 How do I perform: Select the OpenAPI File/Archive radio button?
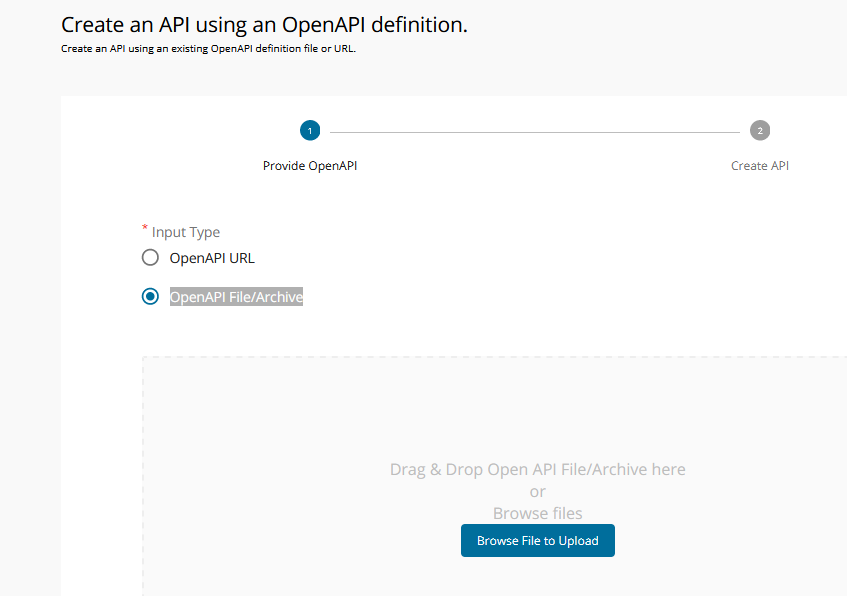click(x=150, y=297)
